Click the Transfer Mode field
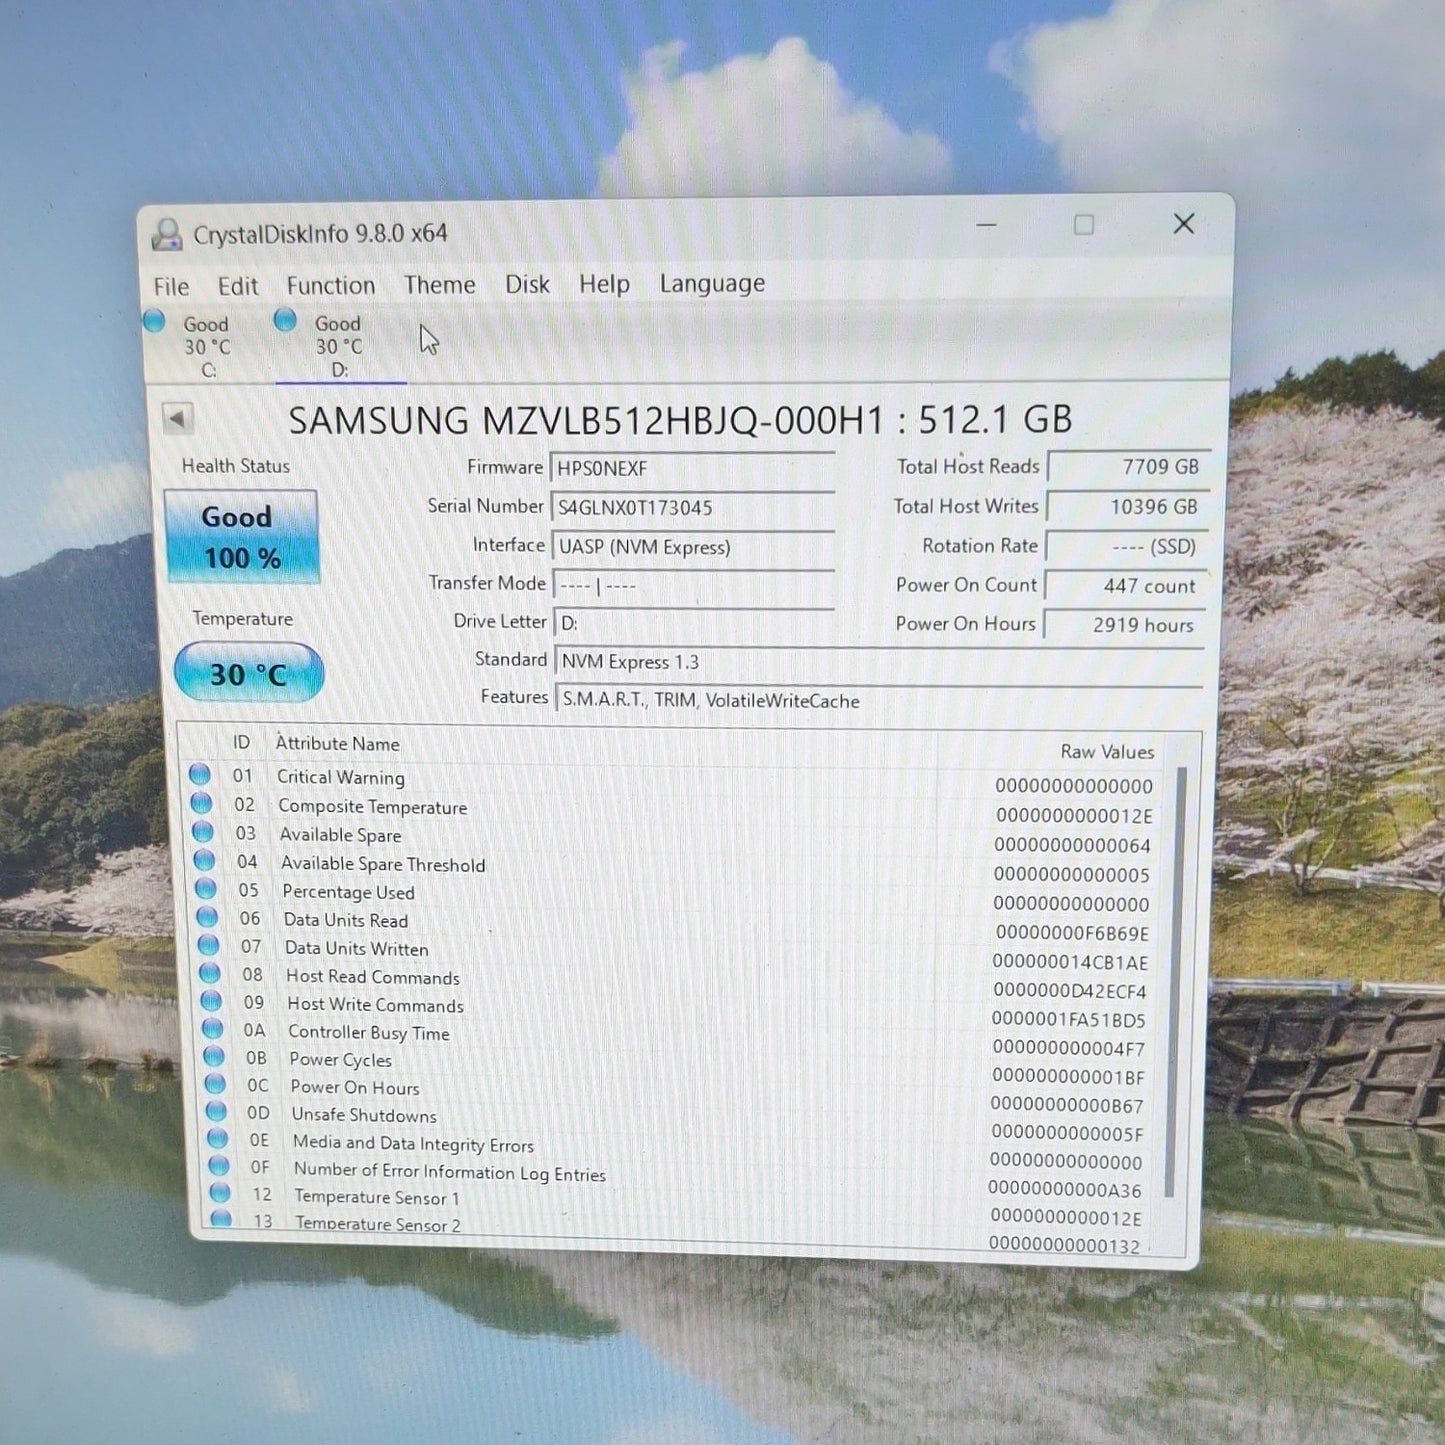The image size is (1445, 1445). 694,585
